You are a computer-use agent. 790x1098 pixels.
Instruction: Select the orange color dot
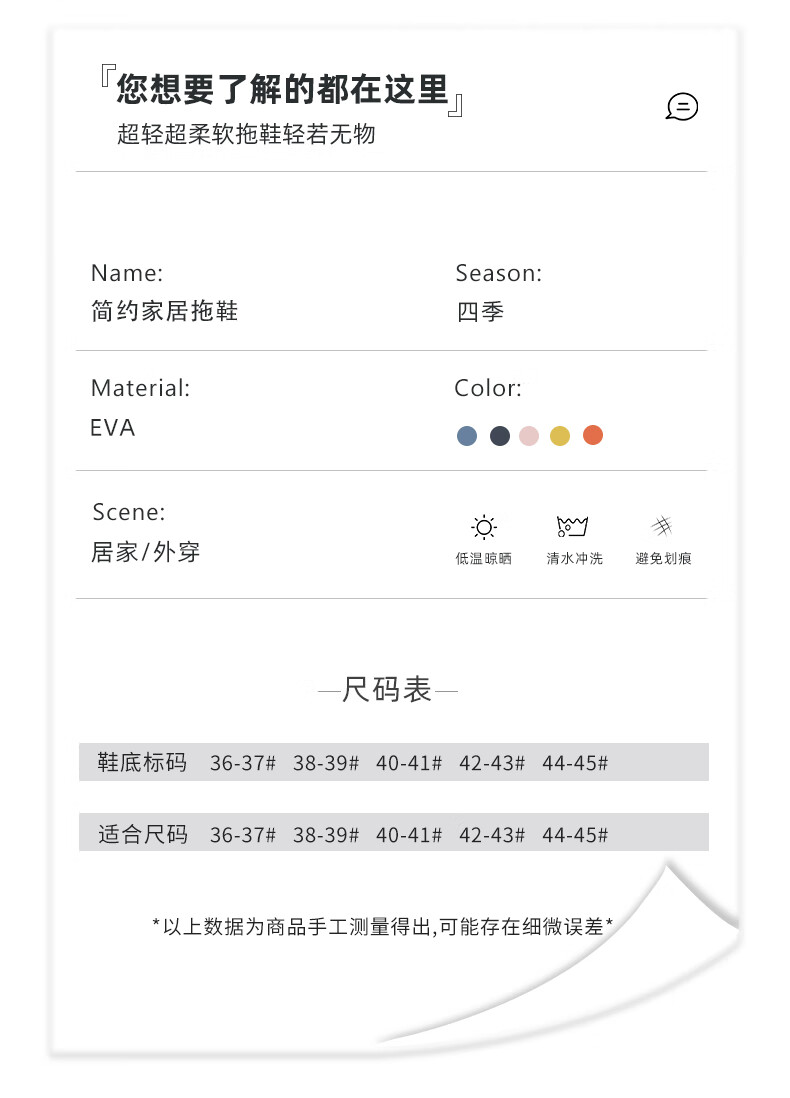pyautogui.click(x=592, y=435)
